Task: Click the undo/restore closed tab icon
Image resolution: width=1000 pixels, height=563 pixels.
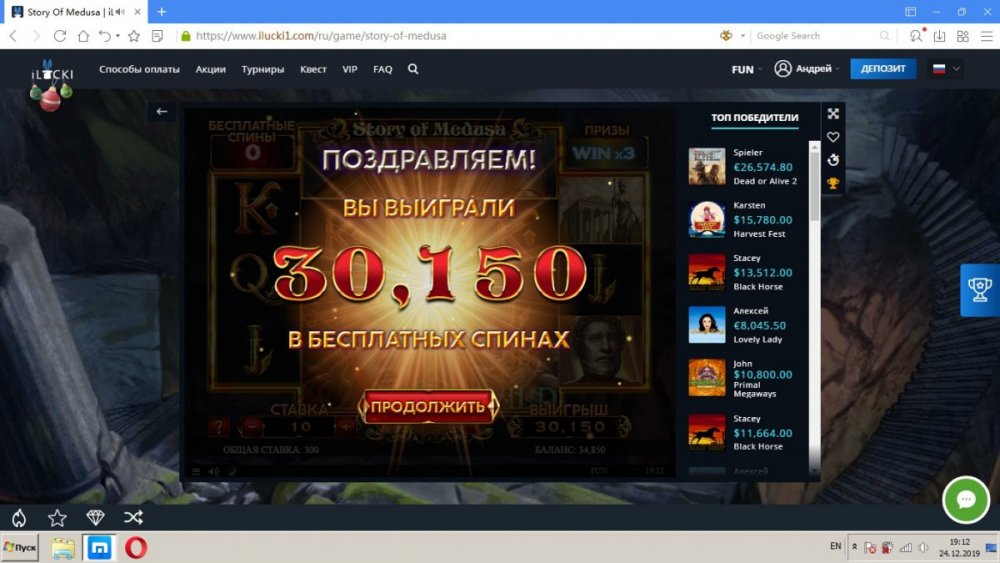Action: [105, 36]
